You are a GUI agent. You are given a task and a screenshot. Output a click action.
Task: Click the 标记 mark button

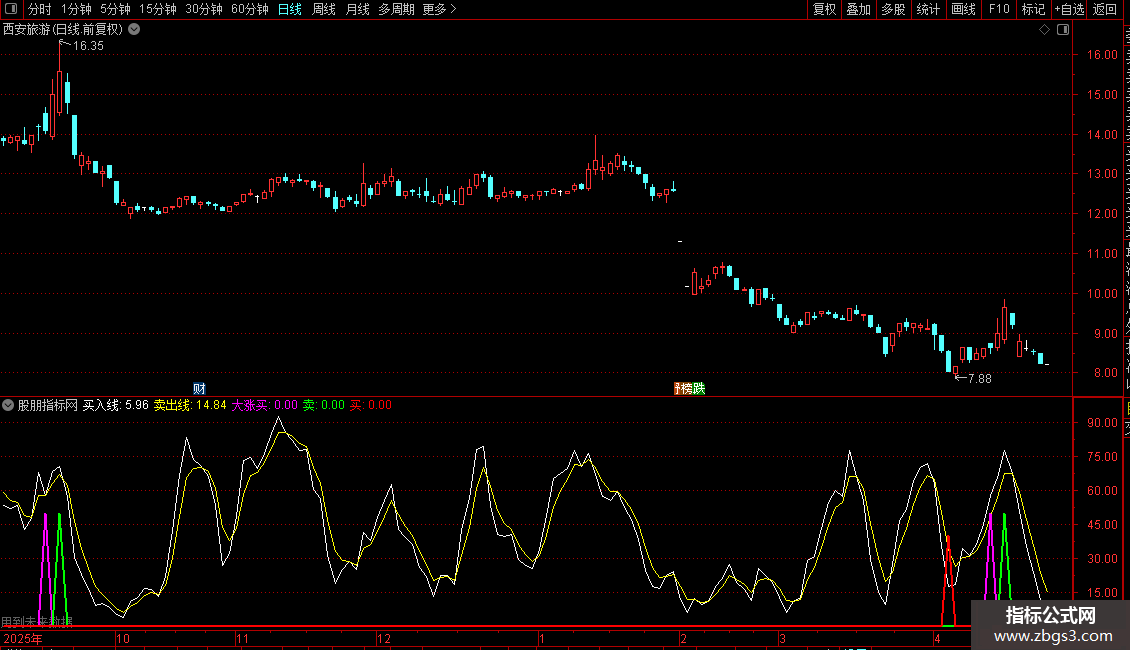[1033, 9]
